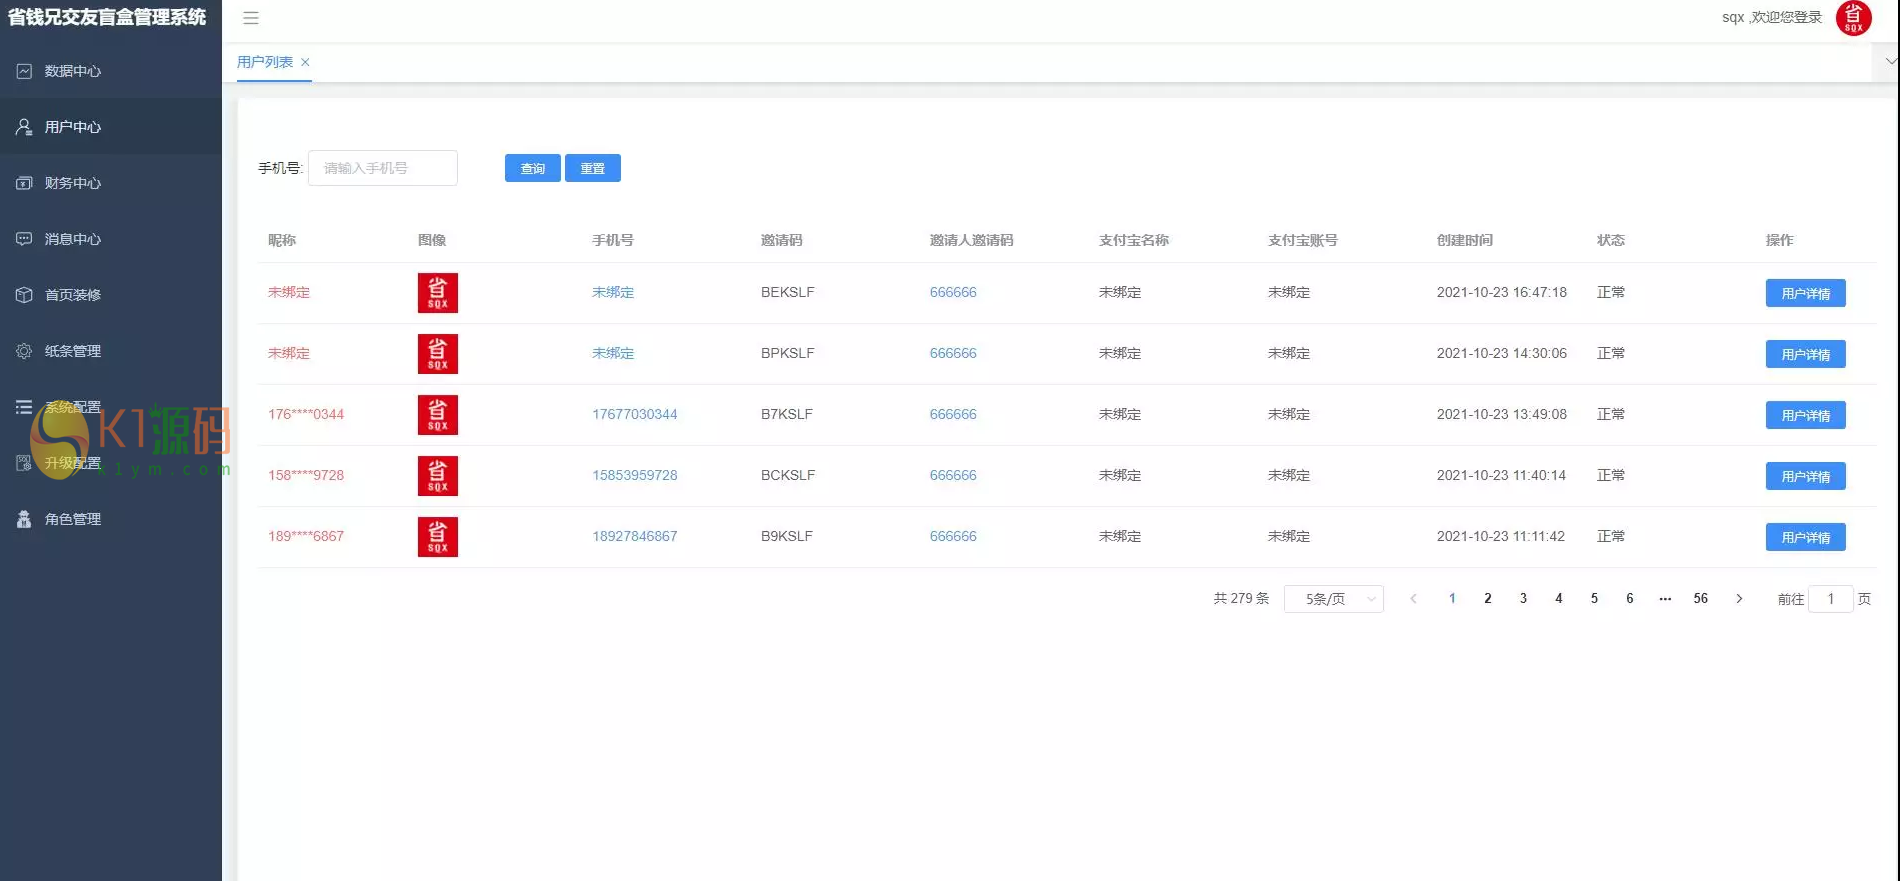Image resolution: width=1900 pixels, height=881 pixels.
Task: Switch to the 用户列表 tab
Action: tap(265, 62)
